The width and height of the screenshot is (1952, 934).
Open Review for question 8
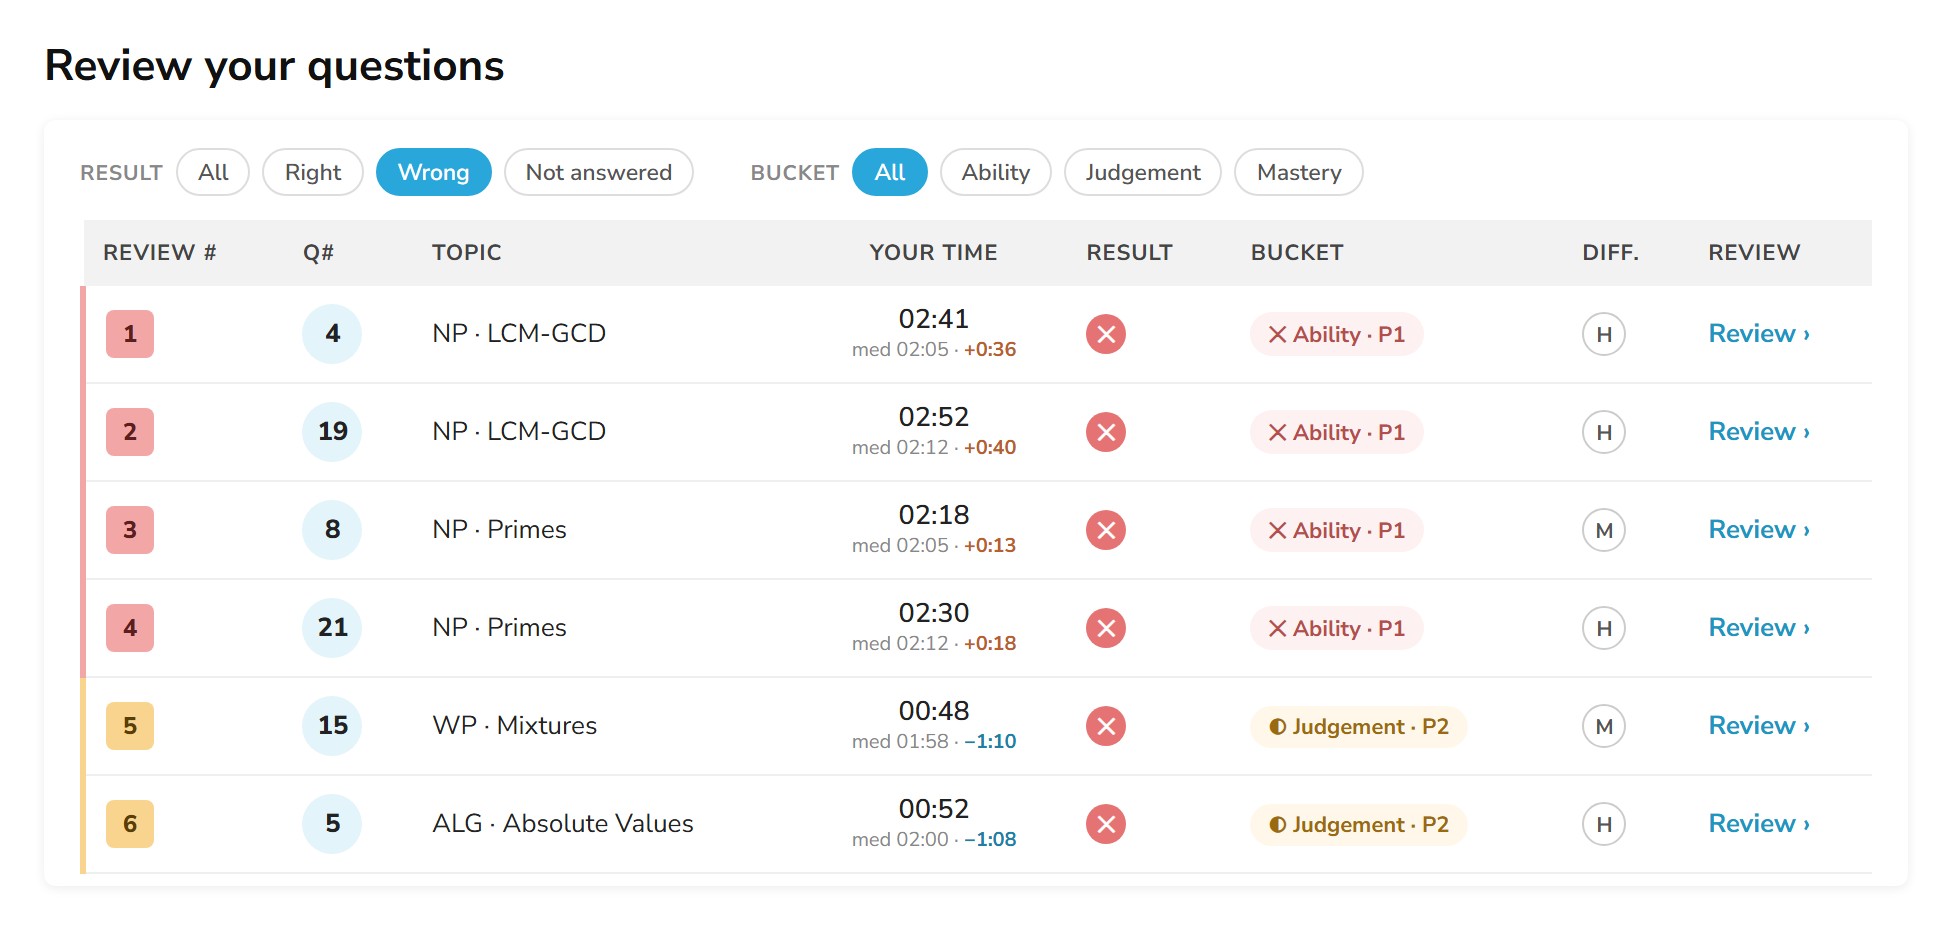click(1759, 530)
